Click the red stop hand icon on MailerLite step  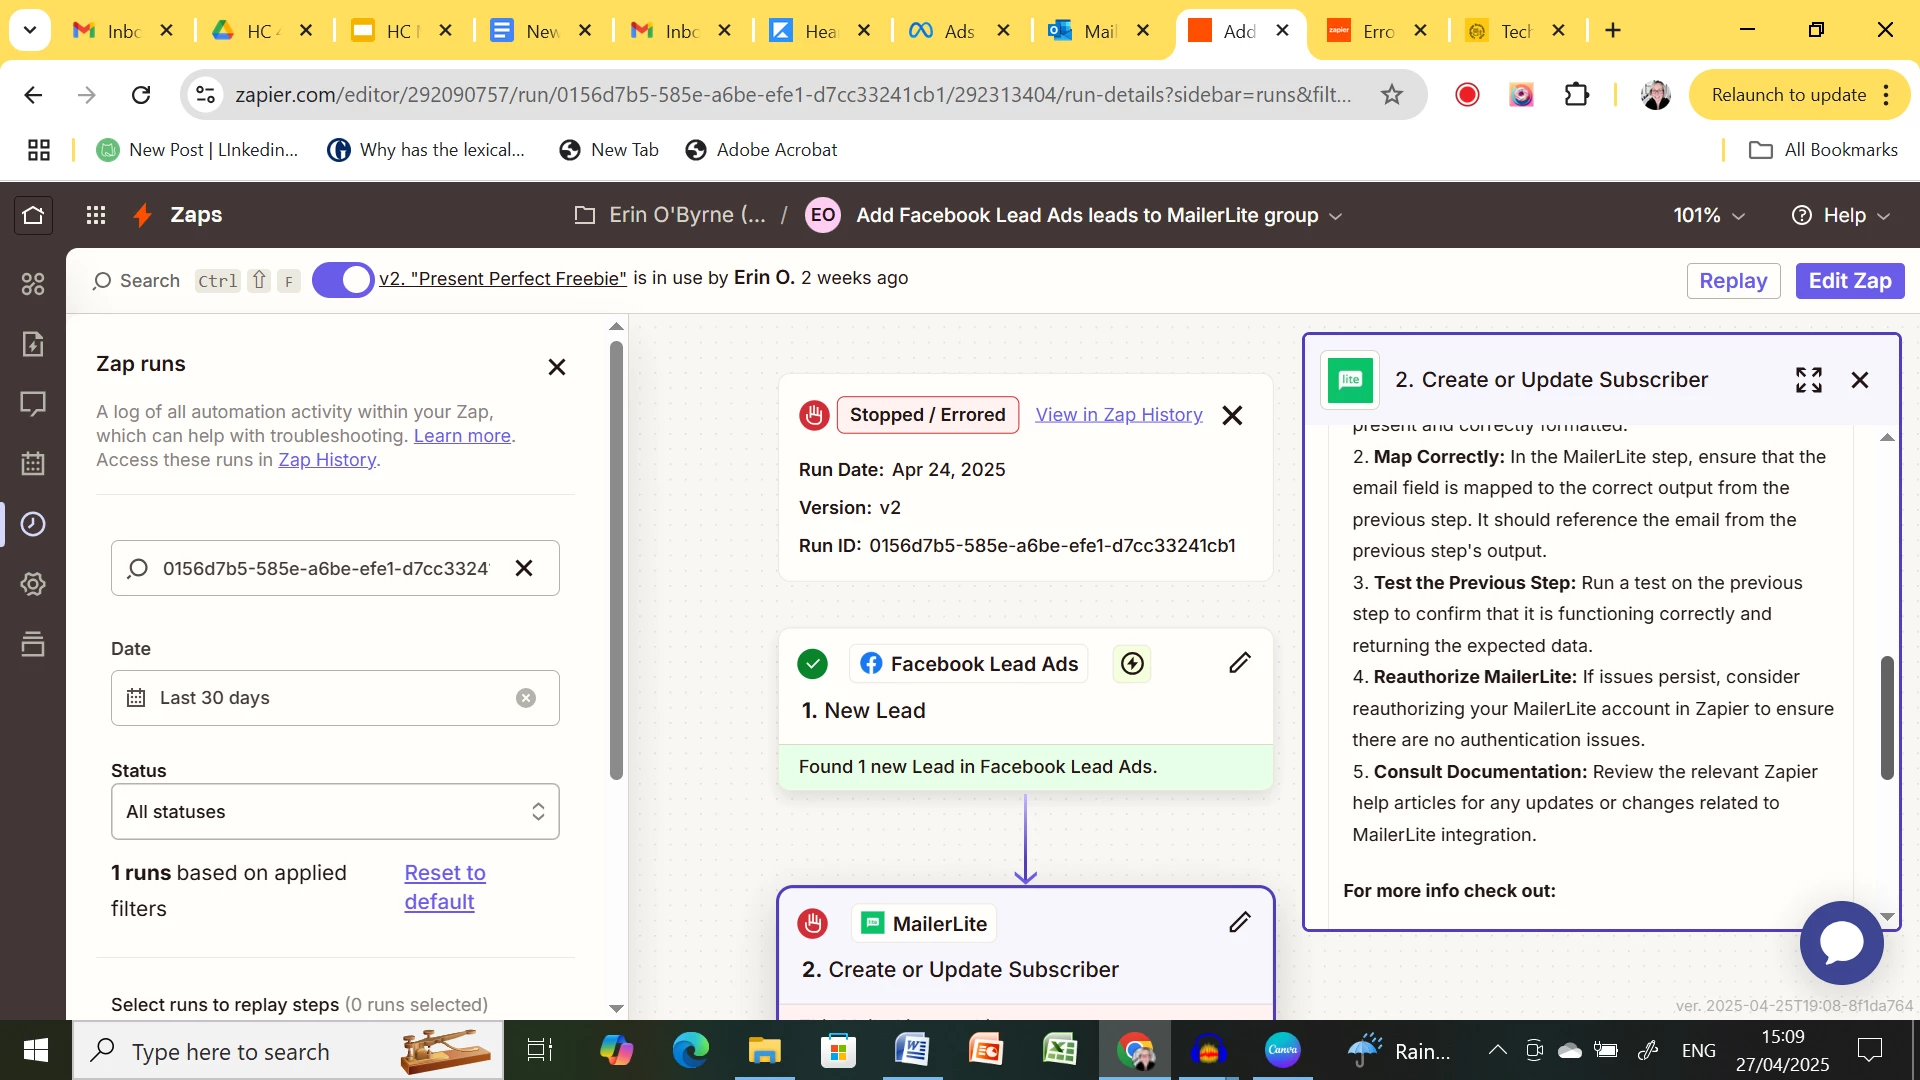(x=813, y=923)
